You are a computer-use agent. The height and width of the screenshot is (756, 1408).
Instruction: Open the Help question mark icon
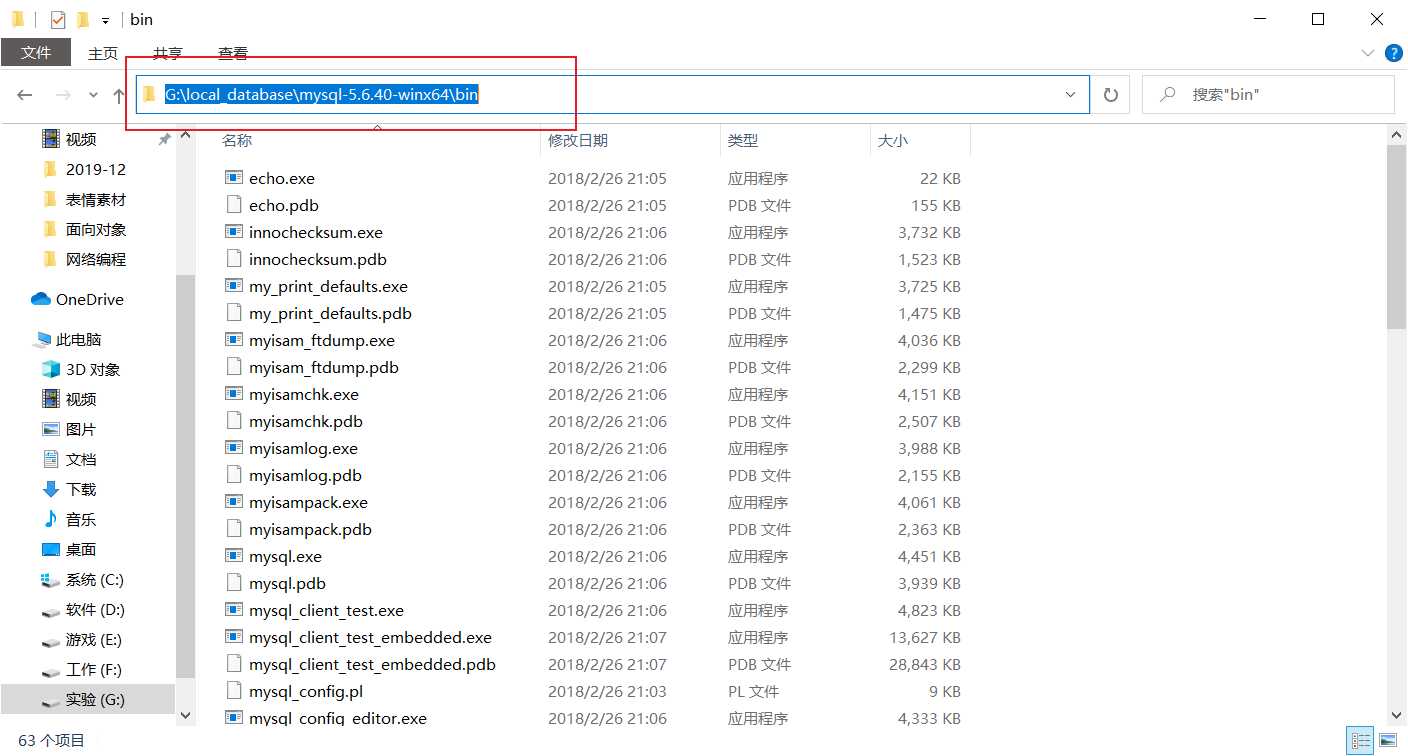tap(1394, 53)
